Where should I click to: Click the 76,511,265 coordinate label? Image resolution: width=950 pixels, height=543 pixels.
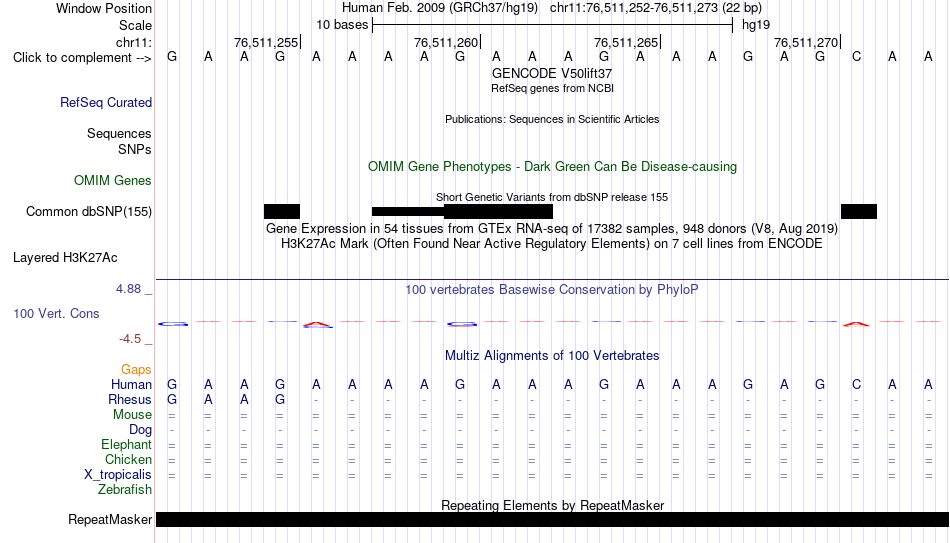626,42
